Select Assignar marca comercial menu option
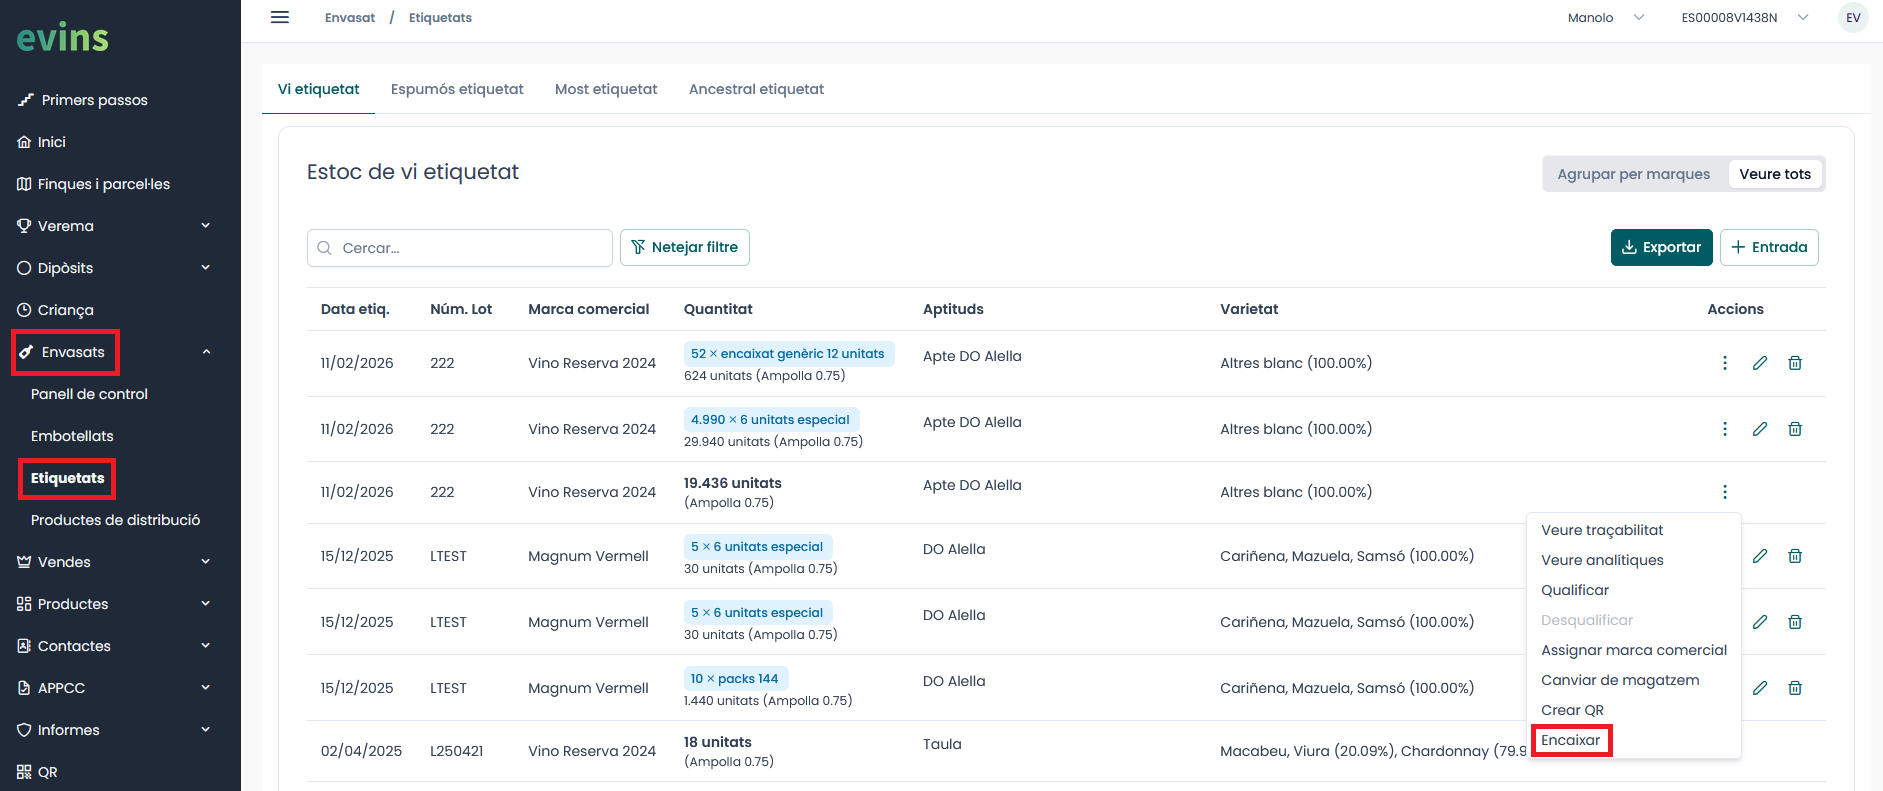 click(1634, 650)
